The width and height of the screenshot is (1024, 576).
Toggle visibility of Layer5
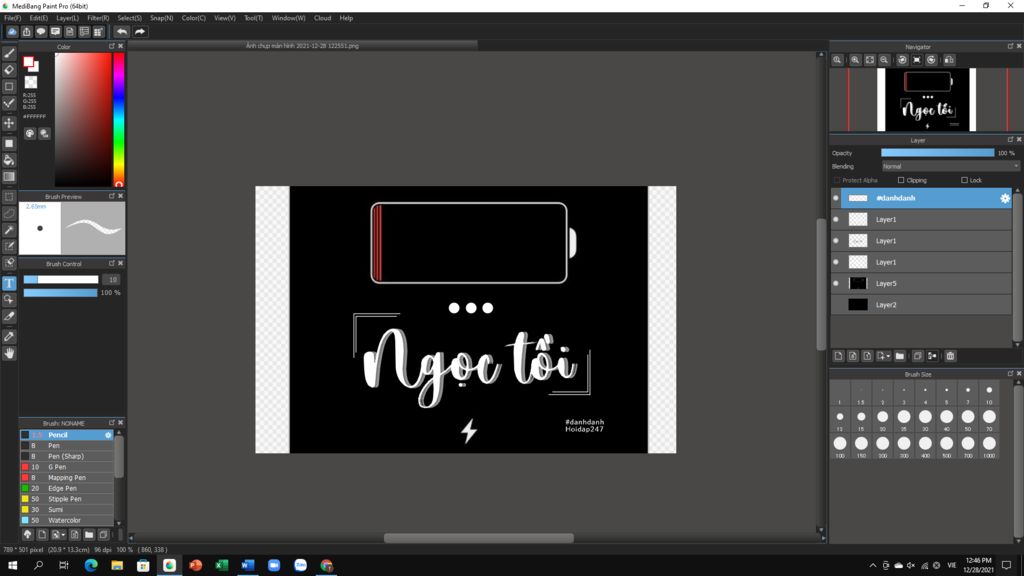836,283
